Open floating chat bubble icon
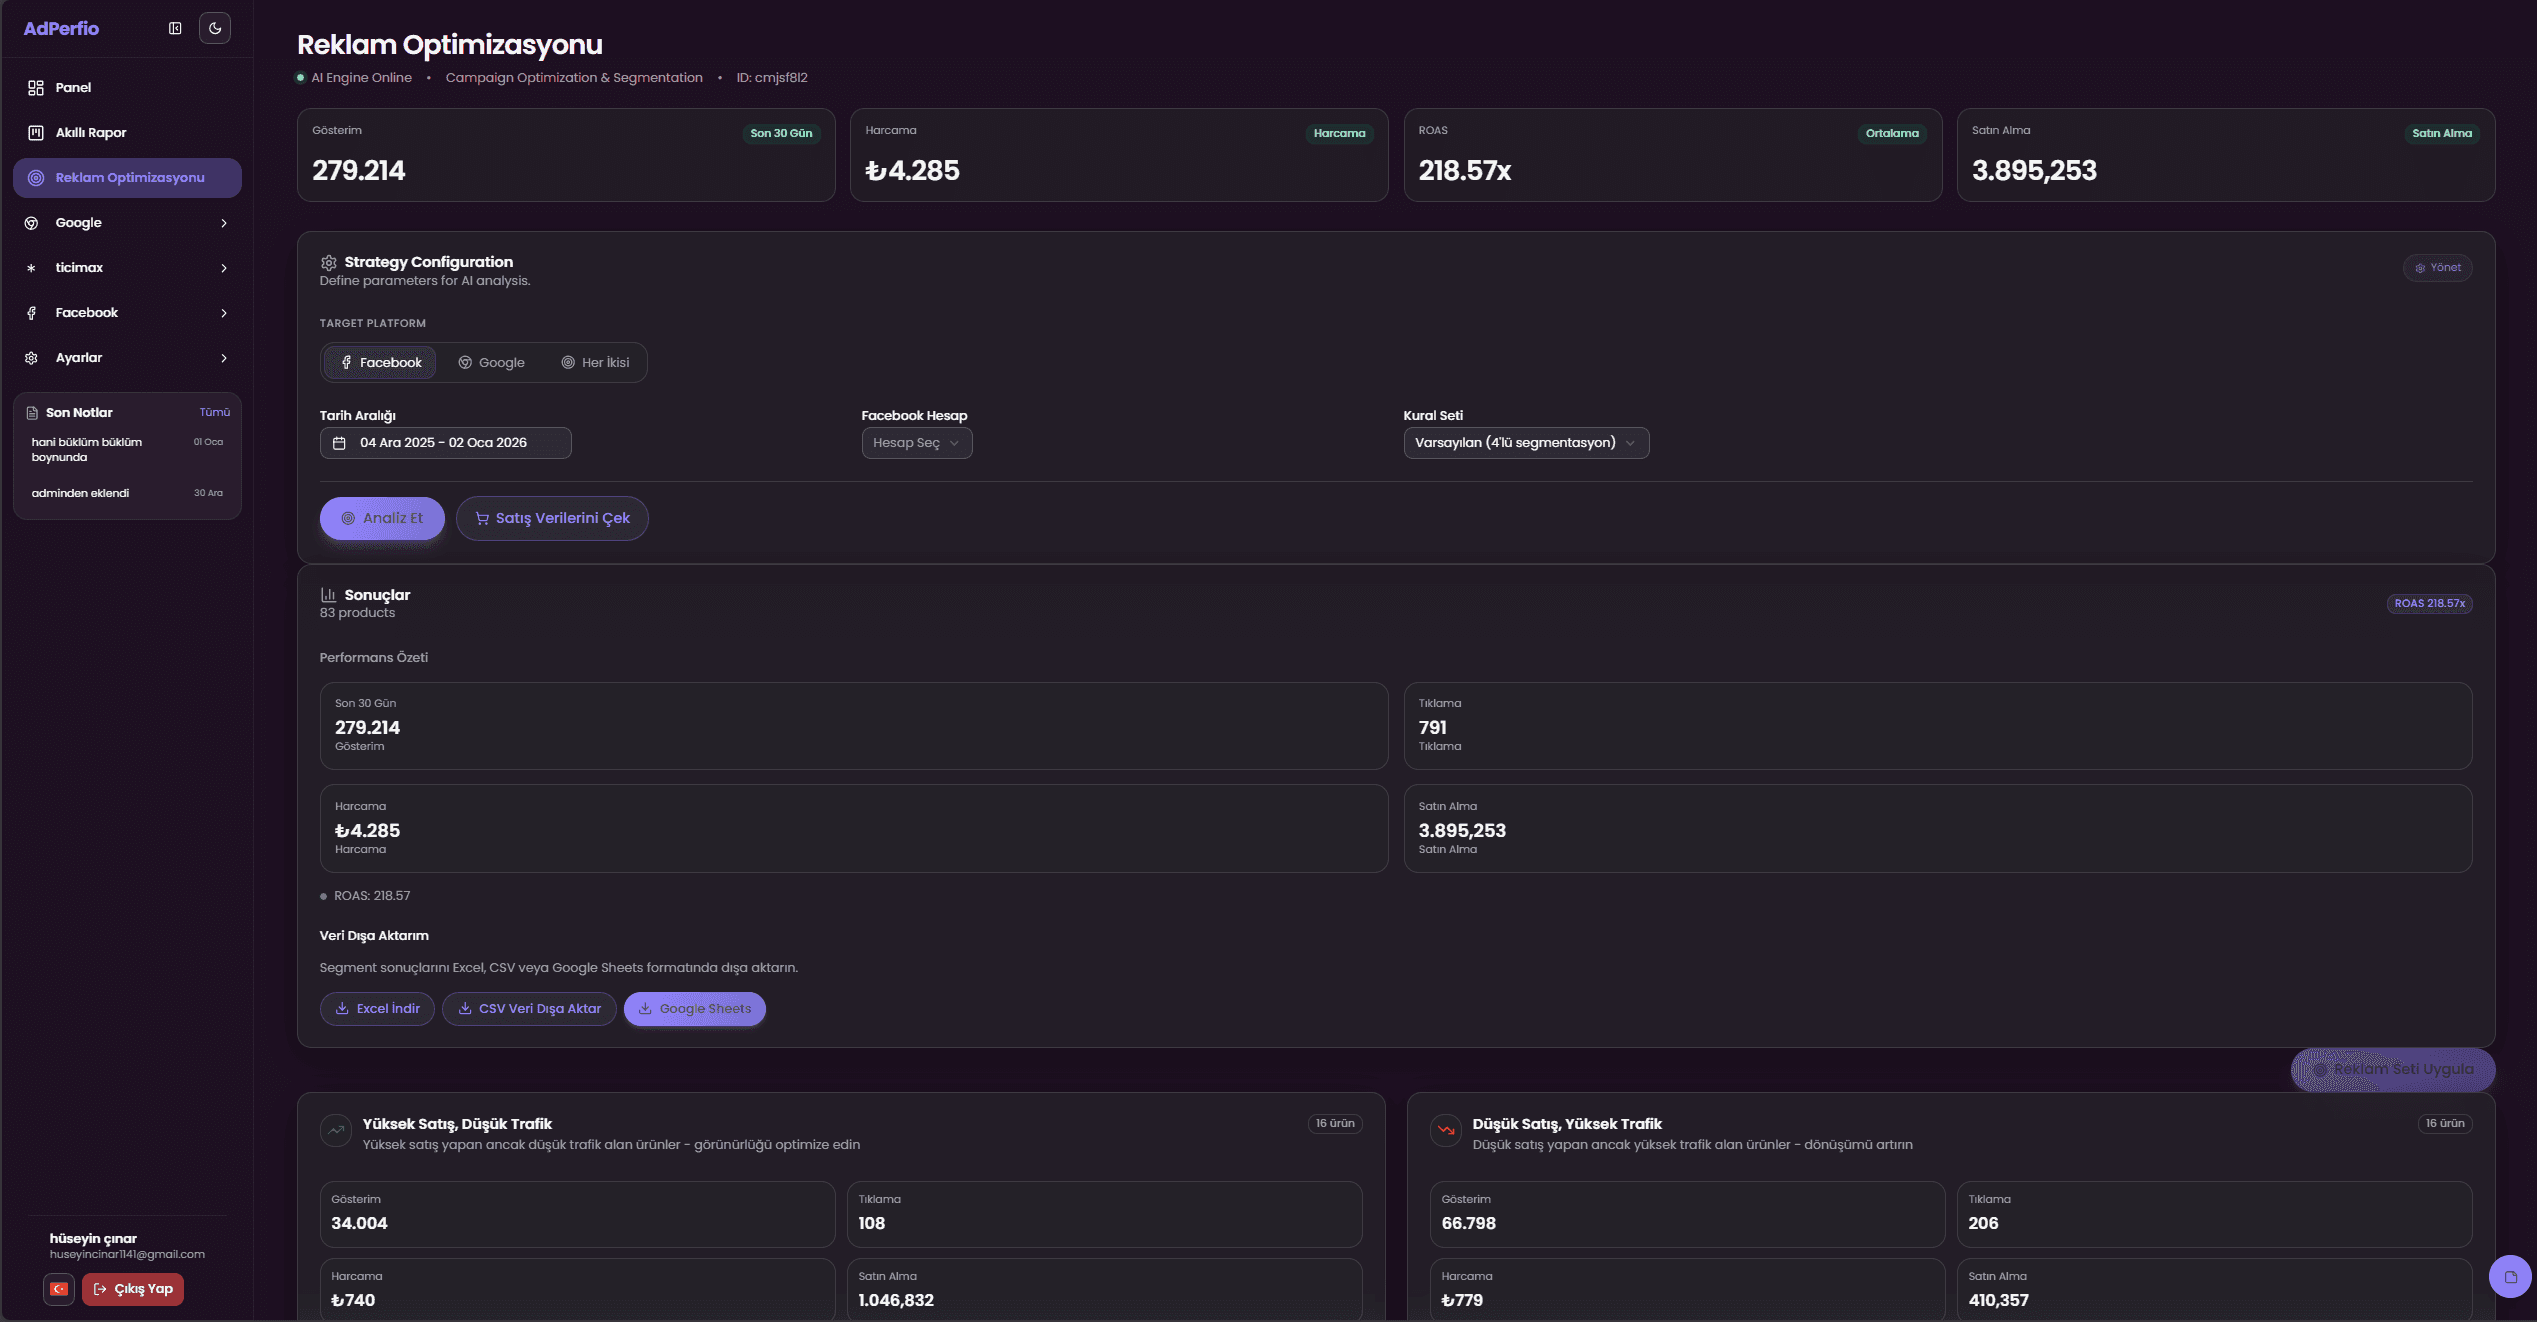The width and height of the screenshot is (2537, 1322). pyautogui.click(x=2510, y=1276)
